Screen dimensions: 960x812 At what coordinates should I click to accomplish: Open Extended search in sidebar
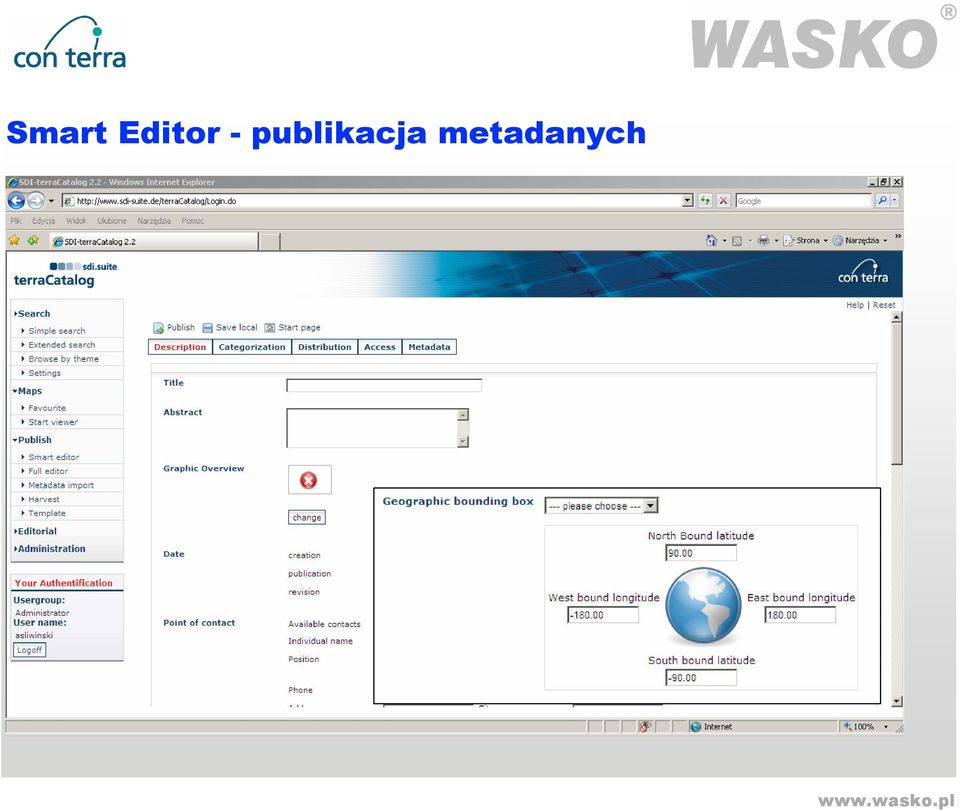(x=61, y=345)
